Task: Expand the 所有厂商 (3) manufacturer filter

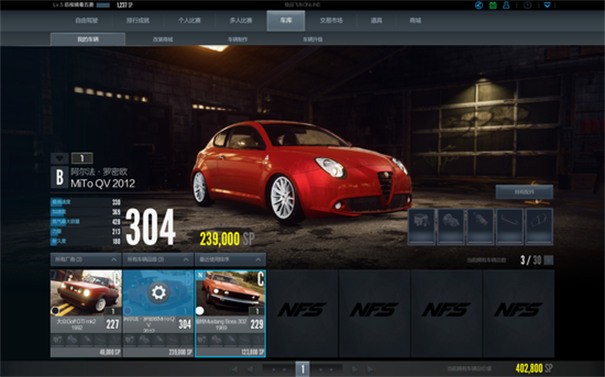Action: coord(86,260)
